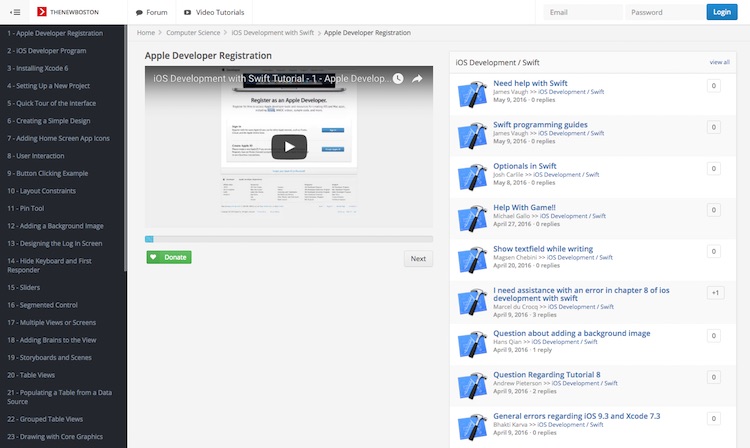Select tutorial 10 - Layout Constraints
Image resolution: width=750 pixels, height=448 pixels.
pos(41,191)
